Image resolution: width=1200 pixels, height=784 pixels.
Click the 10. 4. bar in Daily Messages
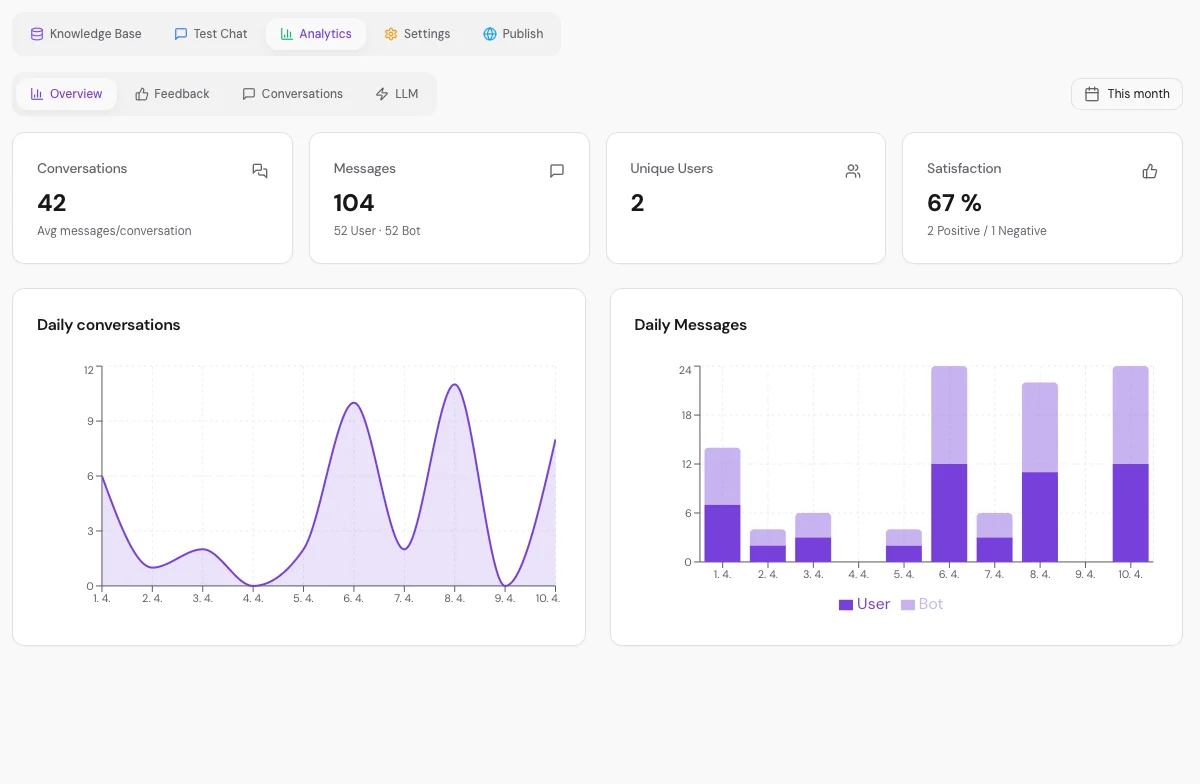(x=1130, y=464)
